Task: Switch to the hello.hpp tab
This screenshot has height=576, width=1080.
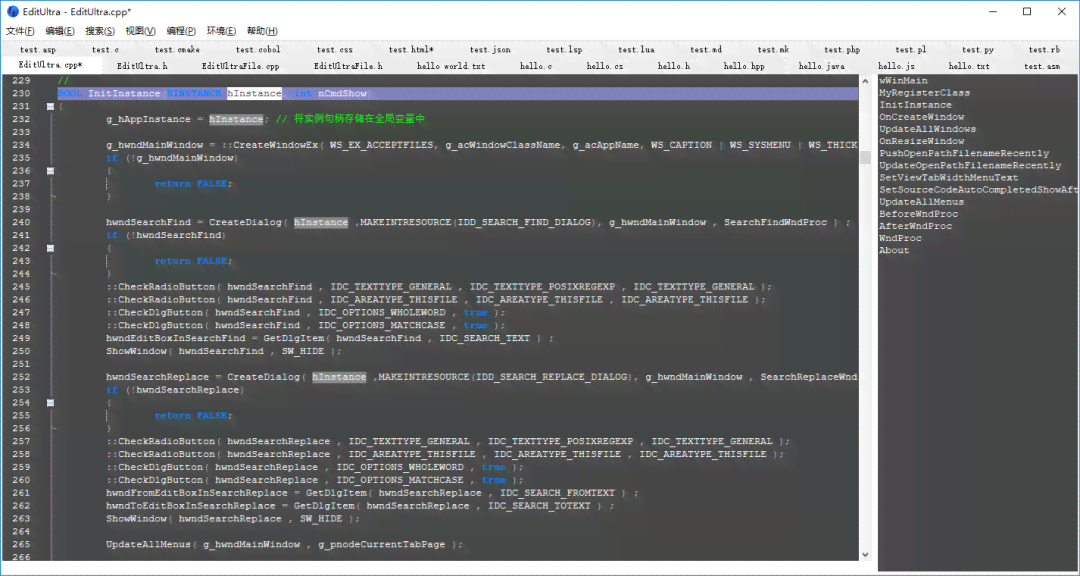Action: click(x=744, y=66)
